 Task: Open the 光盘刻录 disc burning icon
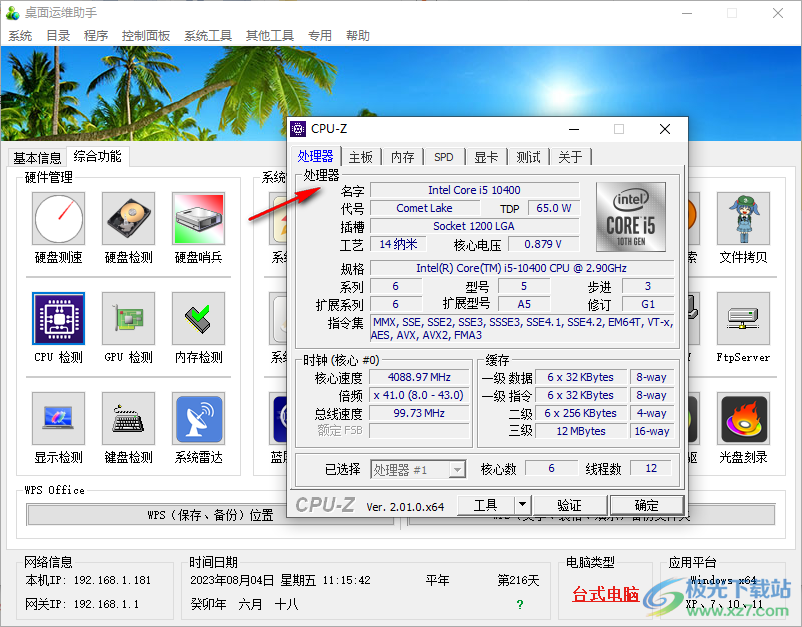click(743, 418)
